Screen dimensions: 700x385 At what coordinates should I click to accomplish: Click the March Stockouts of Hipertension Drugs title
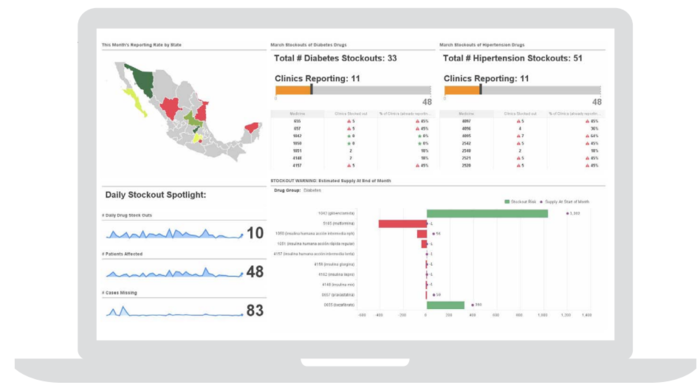click(x=482, y=45)
